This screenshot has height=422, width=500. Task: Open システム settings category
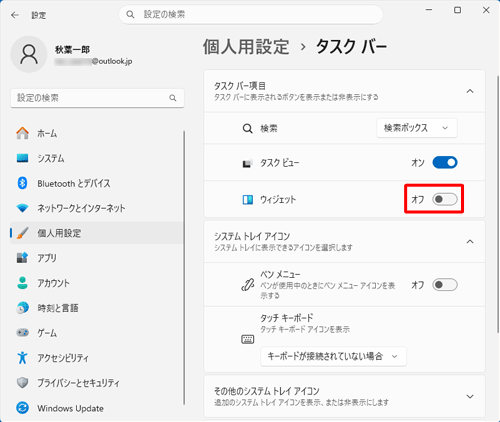tap(97, 158)
